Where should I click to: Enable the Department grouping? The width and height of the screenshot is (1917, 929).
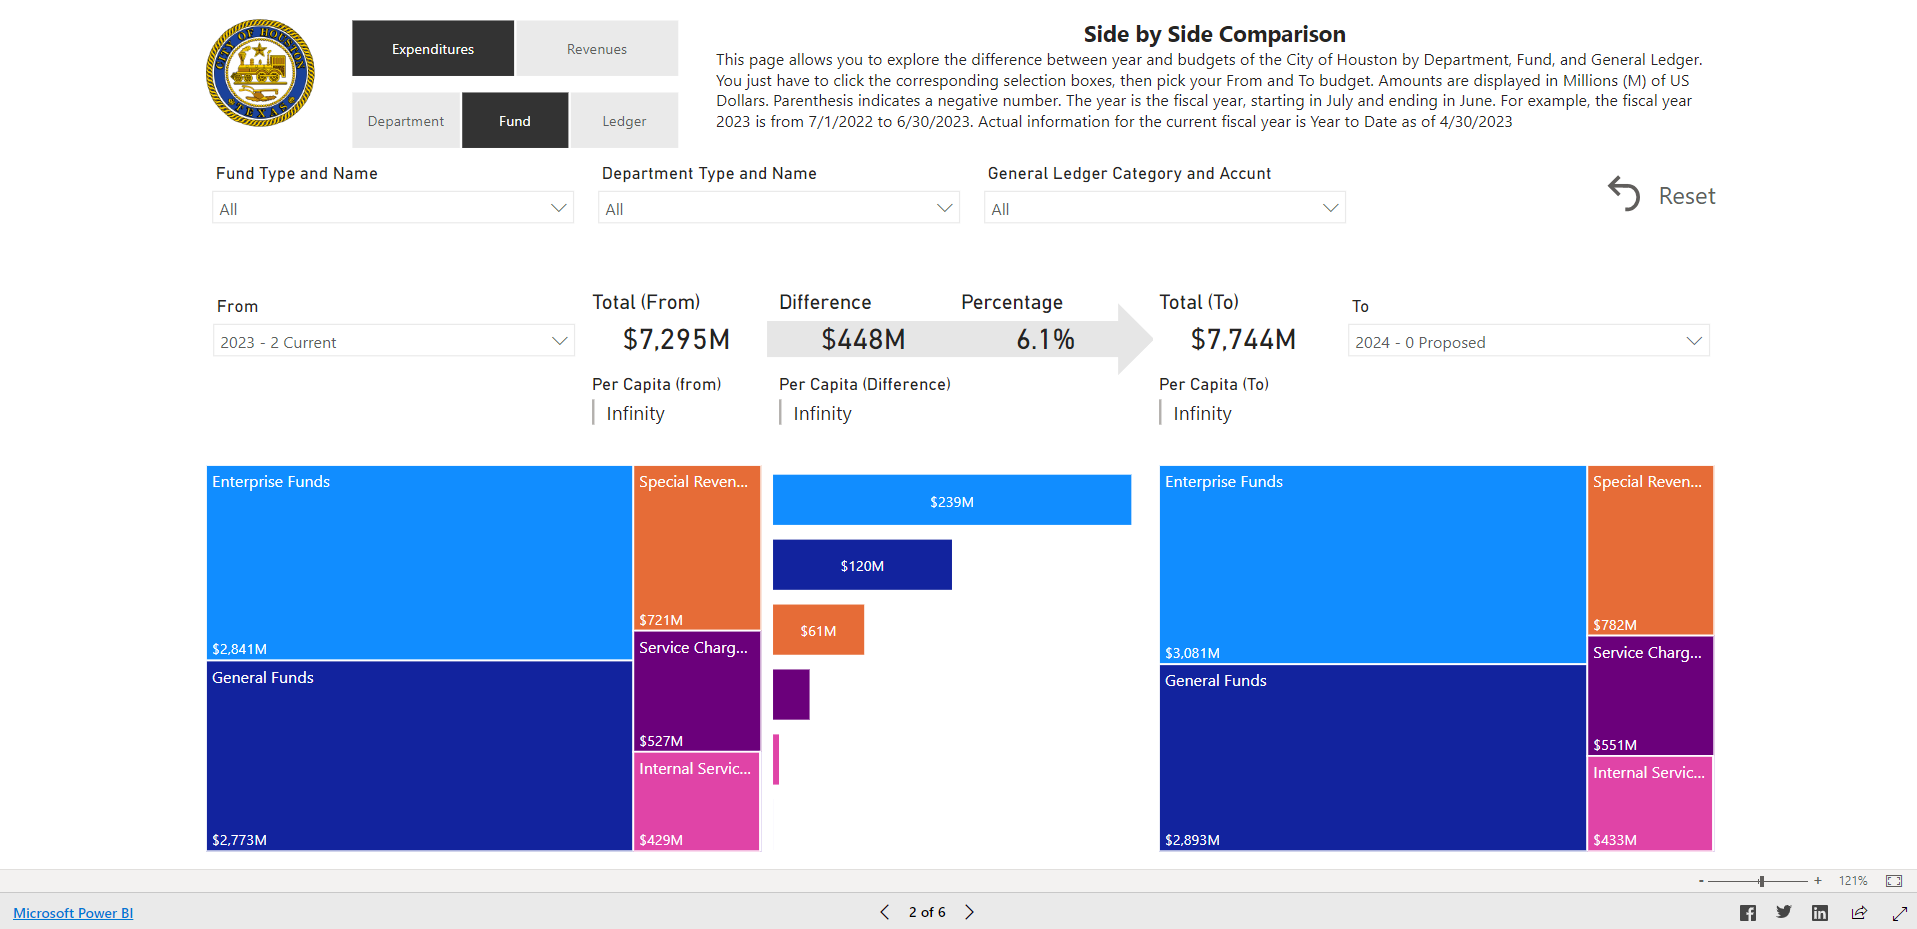pyautogui.click(x=405, y=120)
